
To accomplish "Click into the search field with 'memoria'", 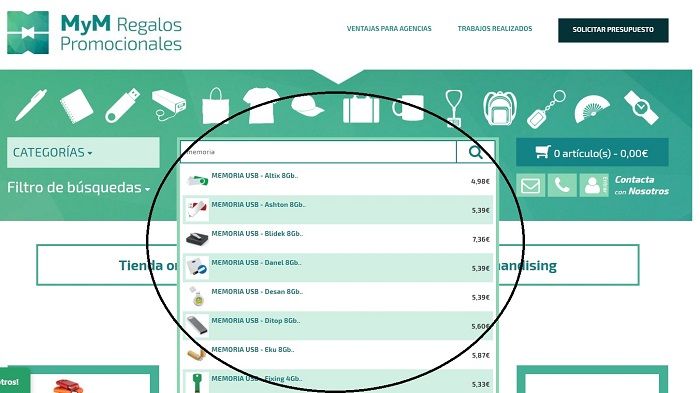I will pyautogui.click(x=318, y=152).
